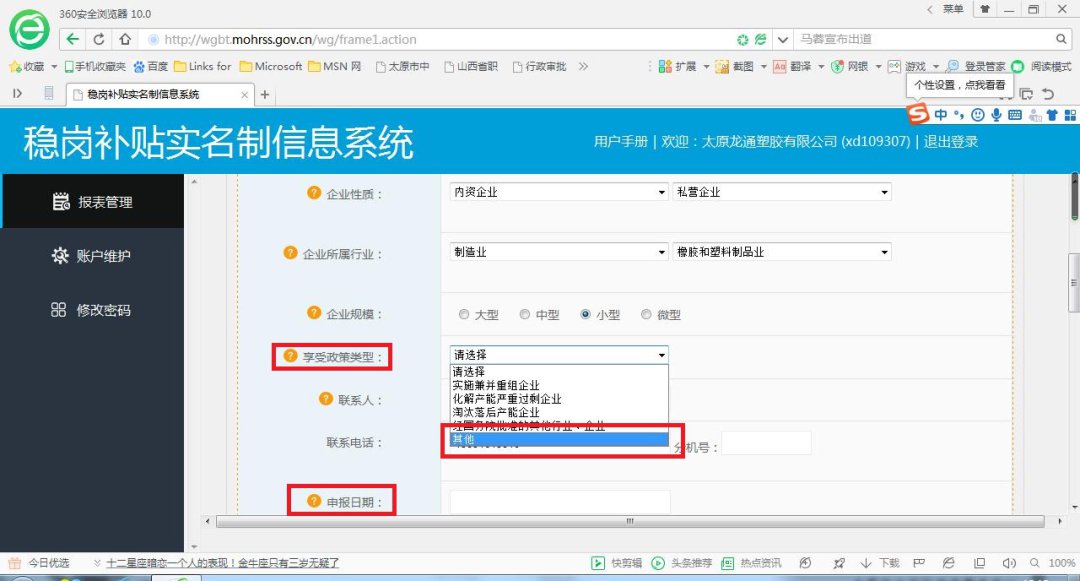
Task: Click help icon beside 享受政策类型
Action: 291,355
